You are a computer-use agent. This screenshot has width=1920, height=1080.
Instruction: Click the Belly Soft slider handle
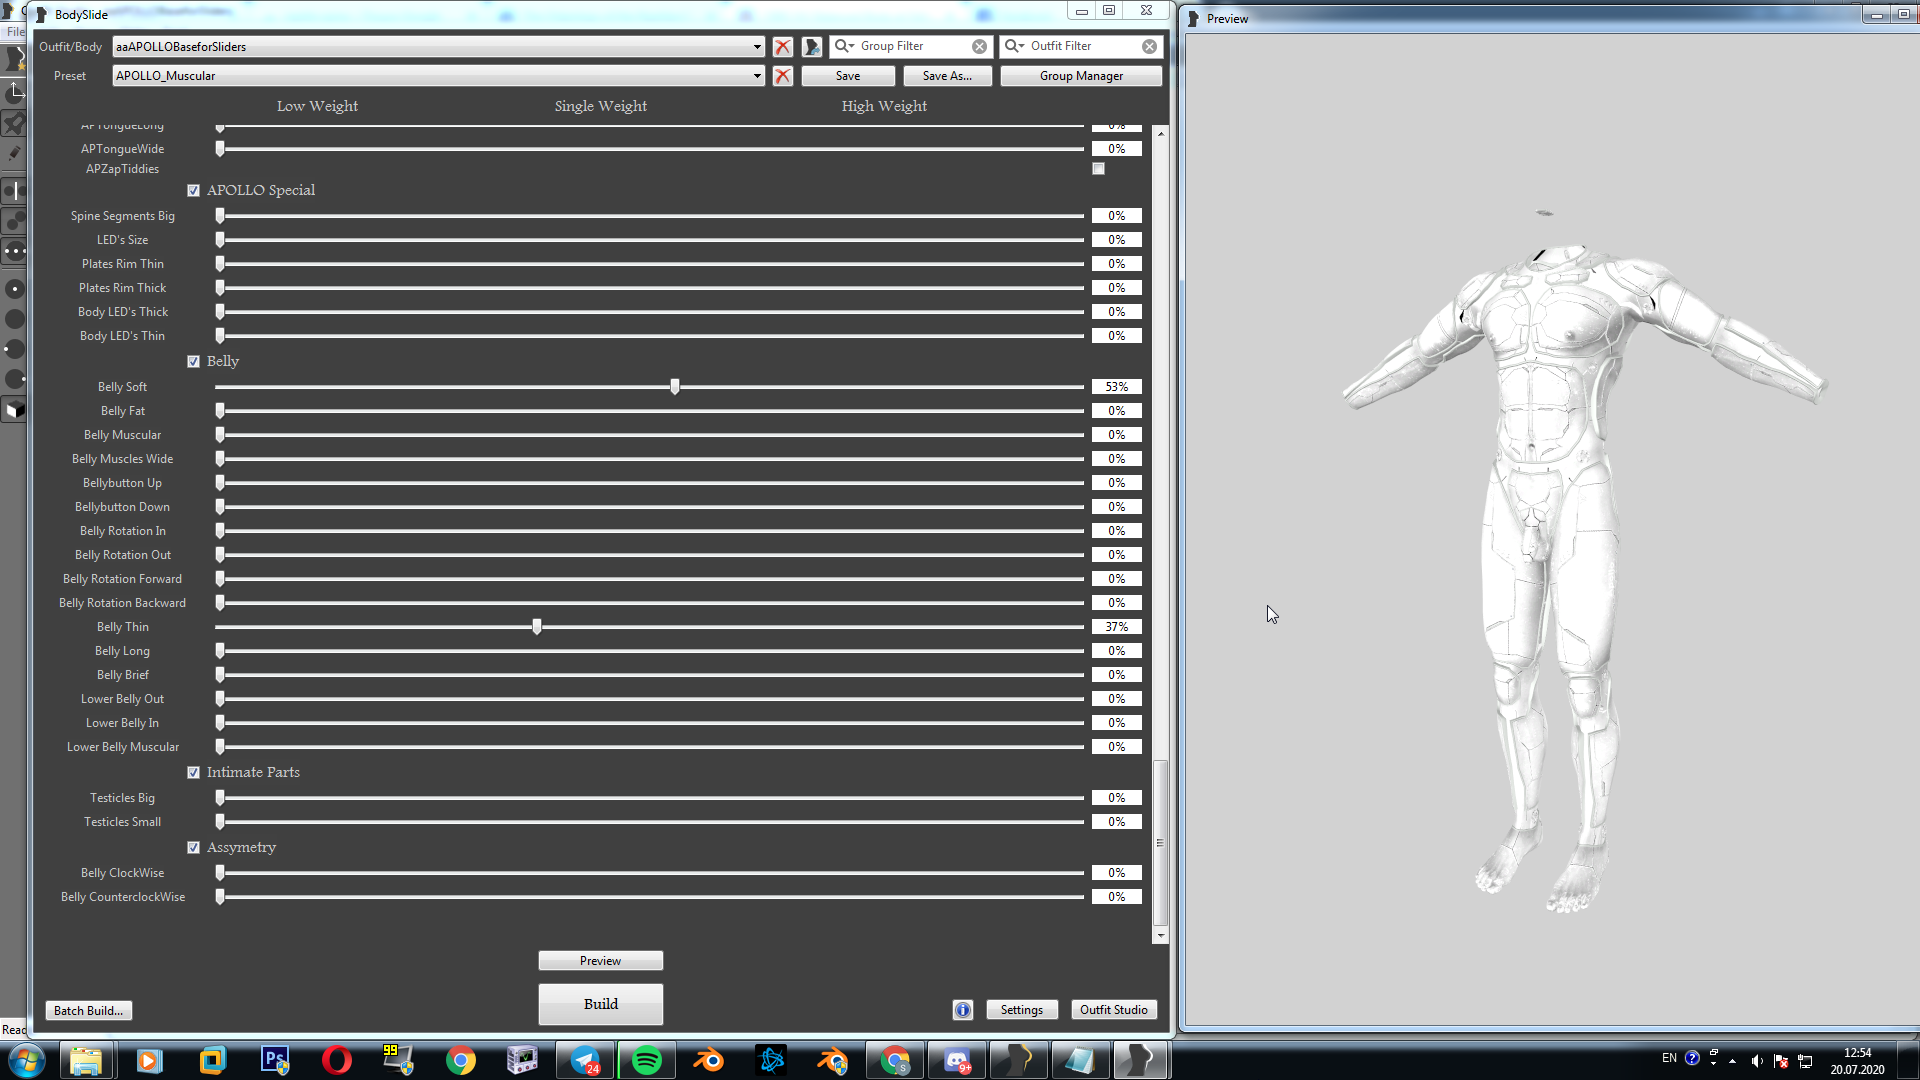[x=675, y=387]
